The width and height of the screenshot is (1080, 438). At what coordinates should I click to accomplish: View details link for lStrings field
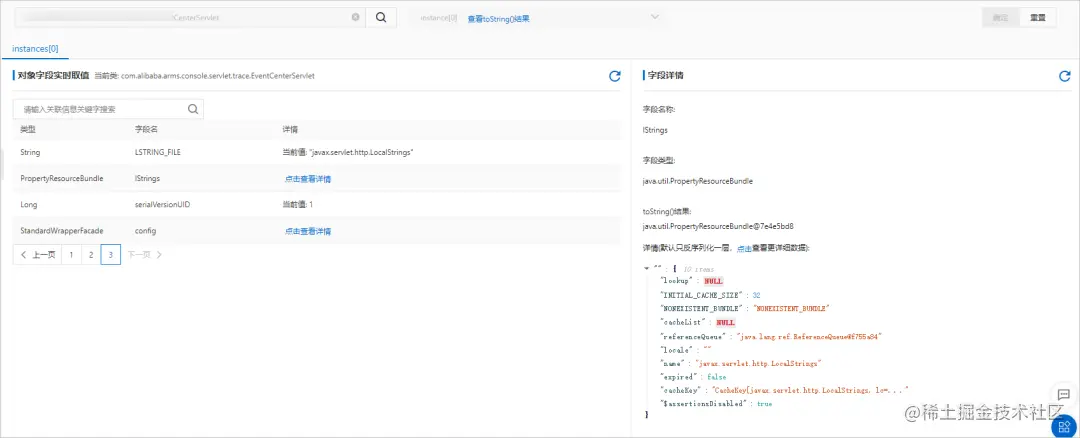(x=308, y=178)
